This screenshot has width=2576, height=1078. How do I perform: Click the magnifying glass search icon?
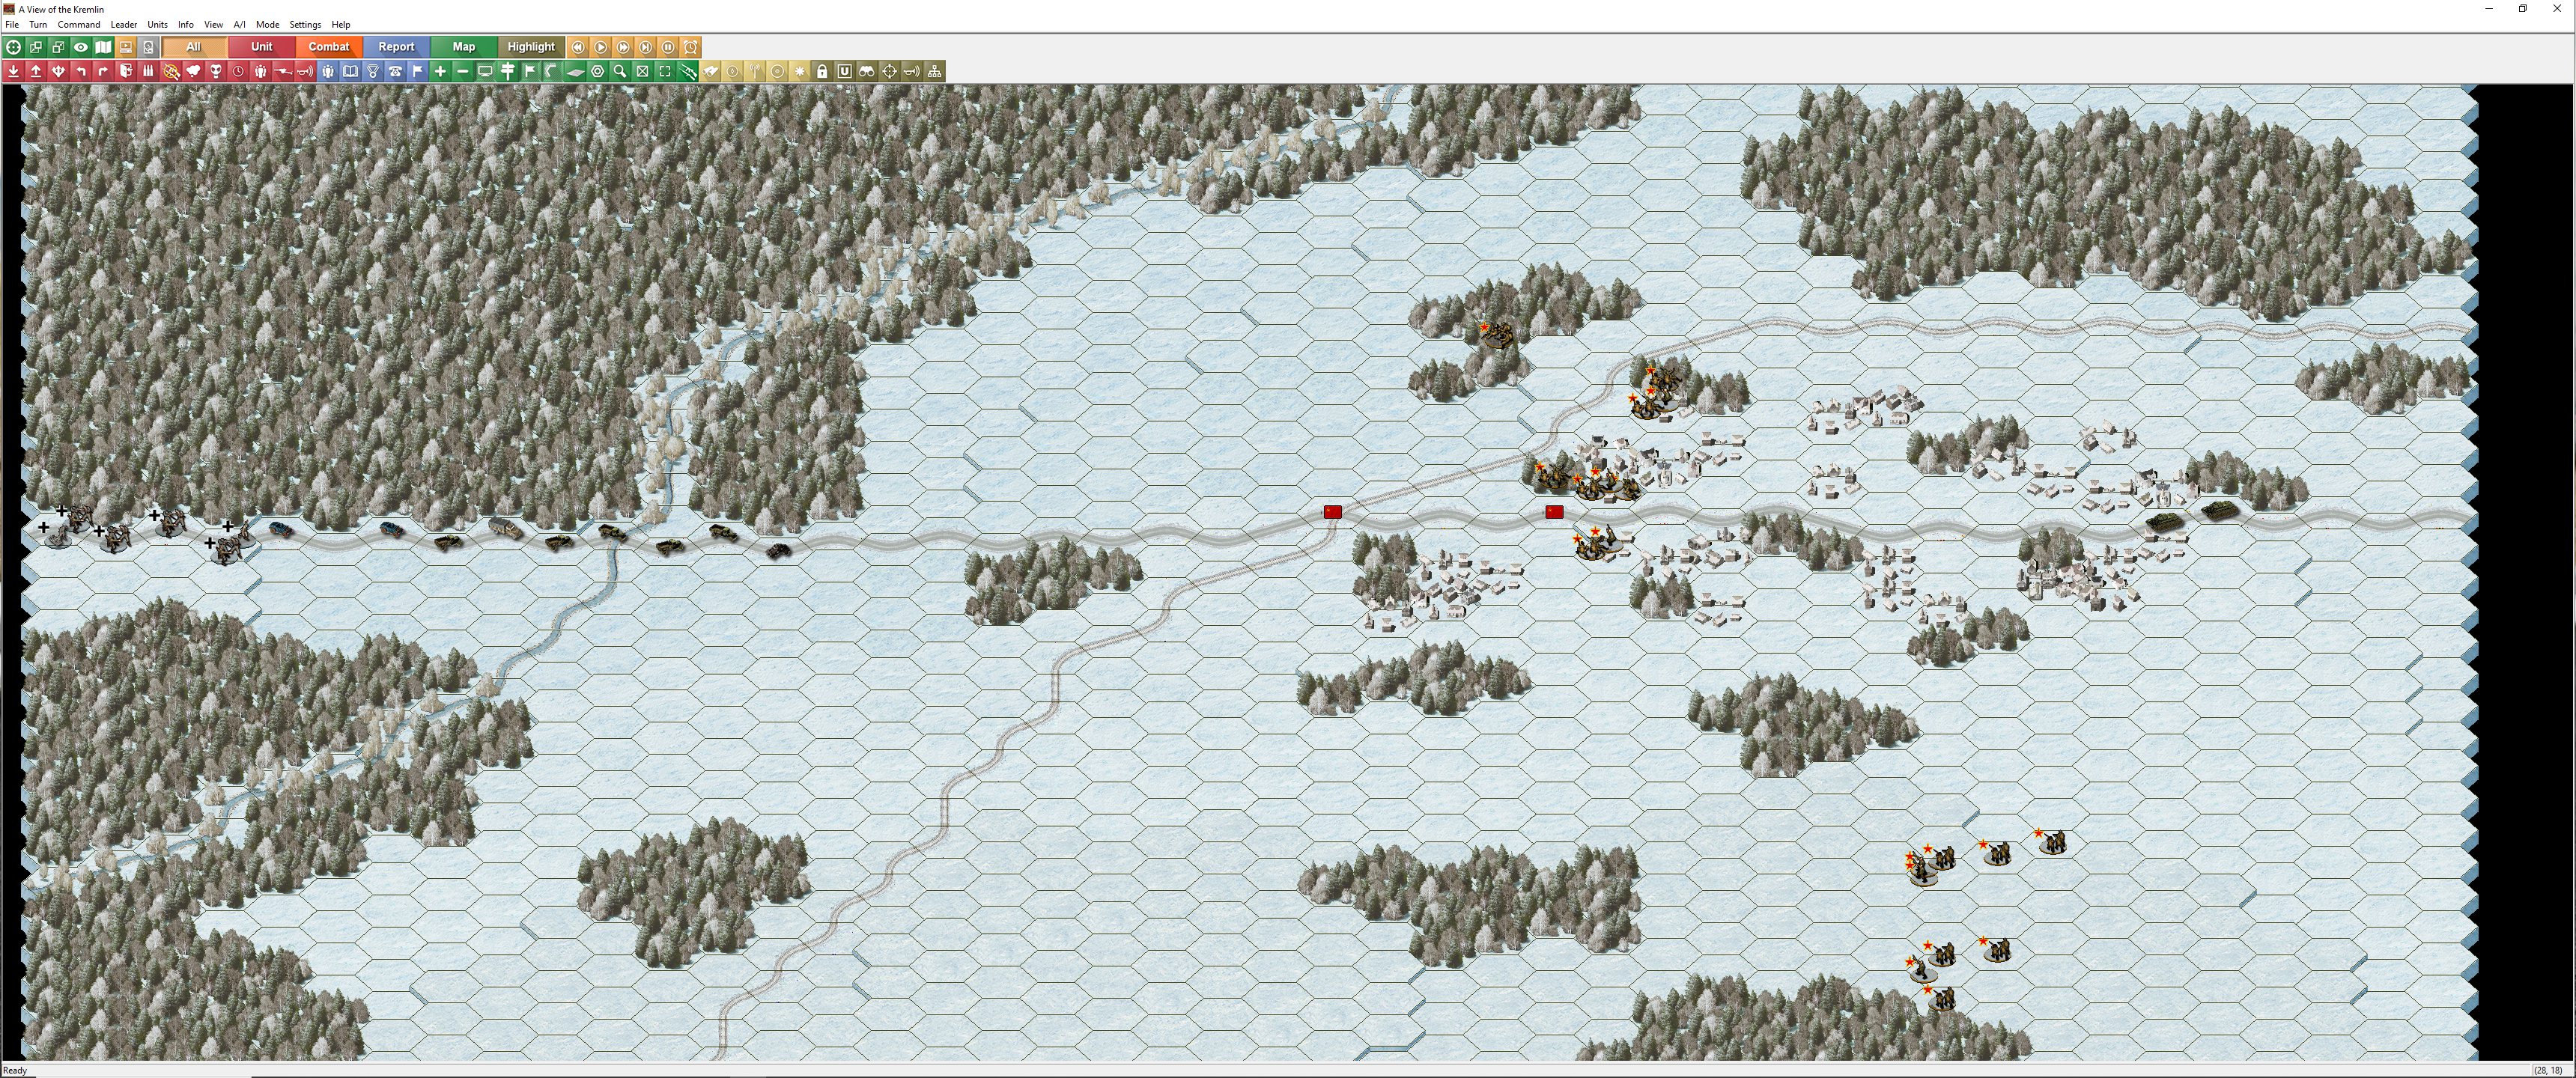coord(620,71)
